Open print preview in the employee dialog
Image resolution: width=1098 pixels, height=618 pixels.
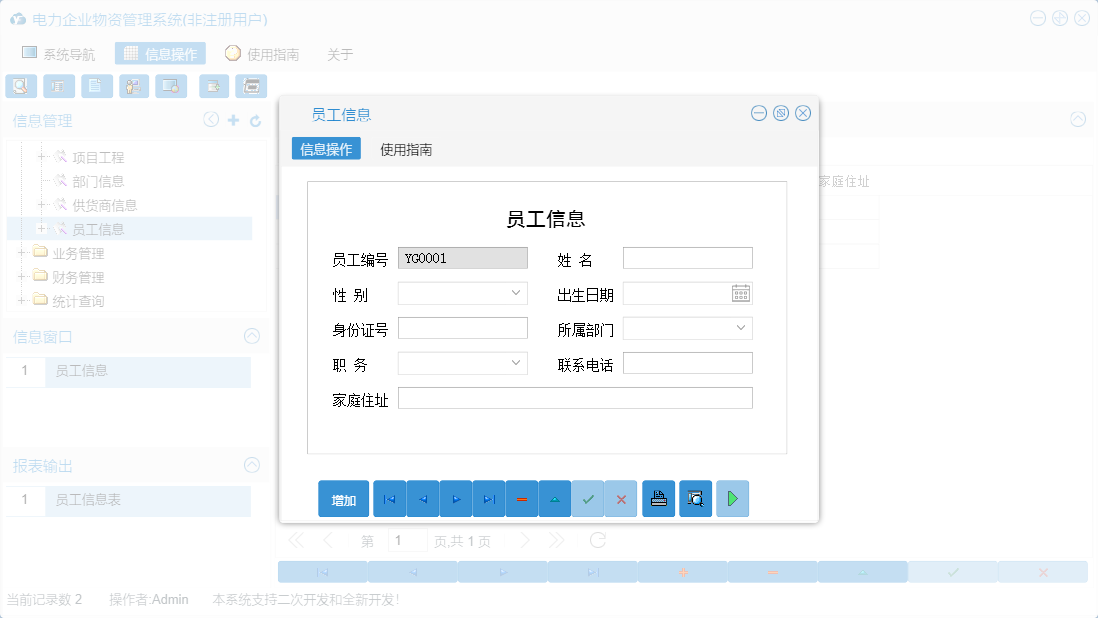click(x=696, y=498)
